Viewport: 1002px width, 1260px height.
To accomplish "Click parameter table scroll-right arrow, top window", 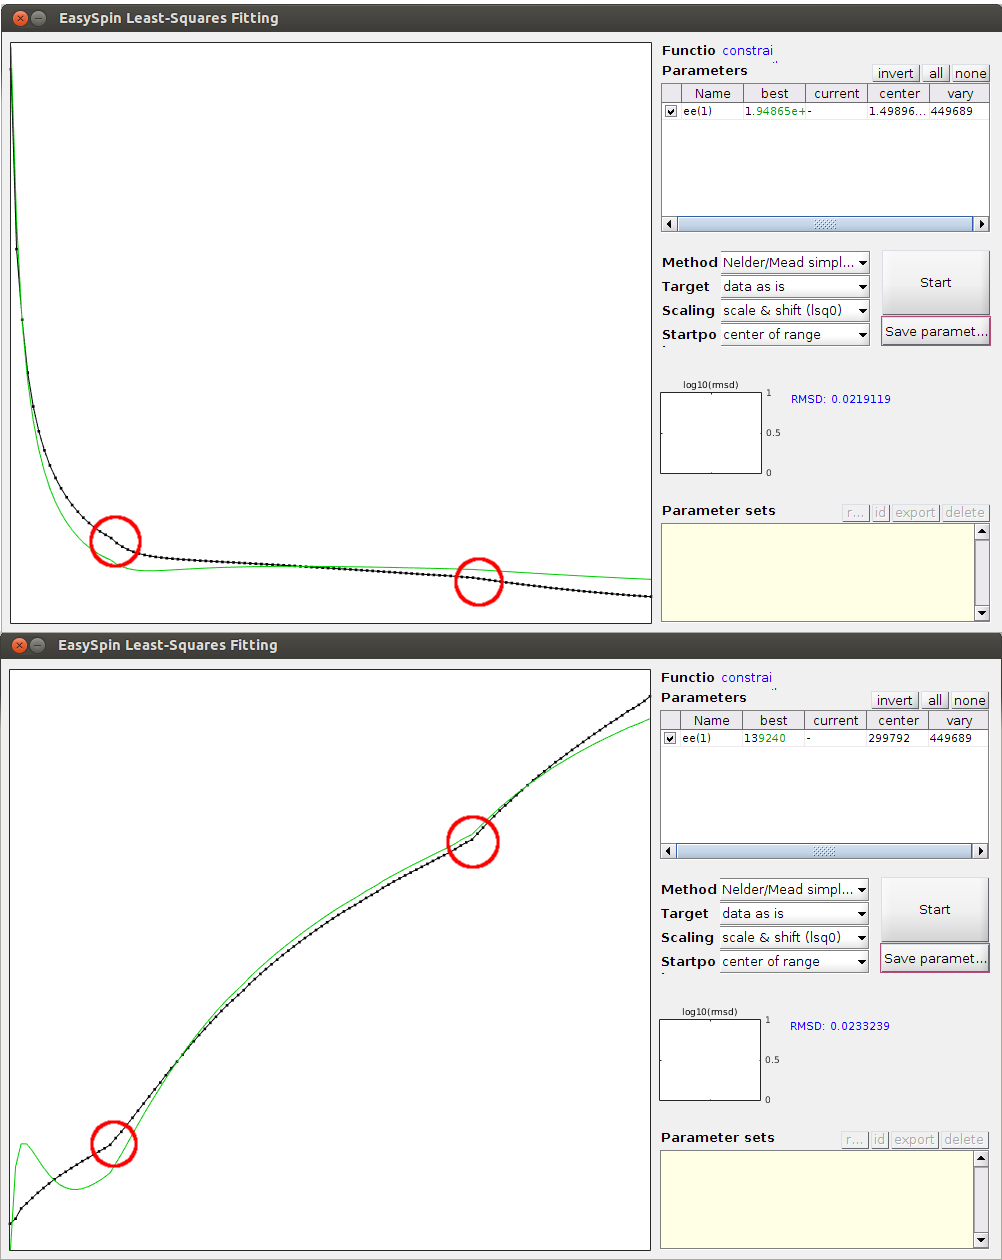I will pyautogui.click(x=981, y=225).
